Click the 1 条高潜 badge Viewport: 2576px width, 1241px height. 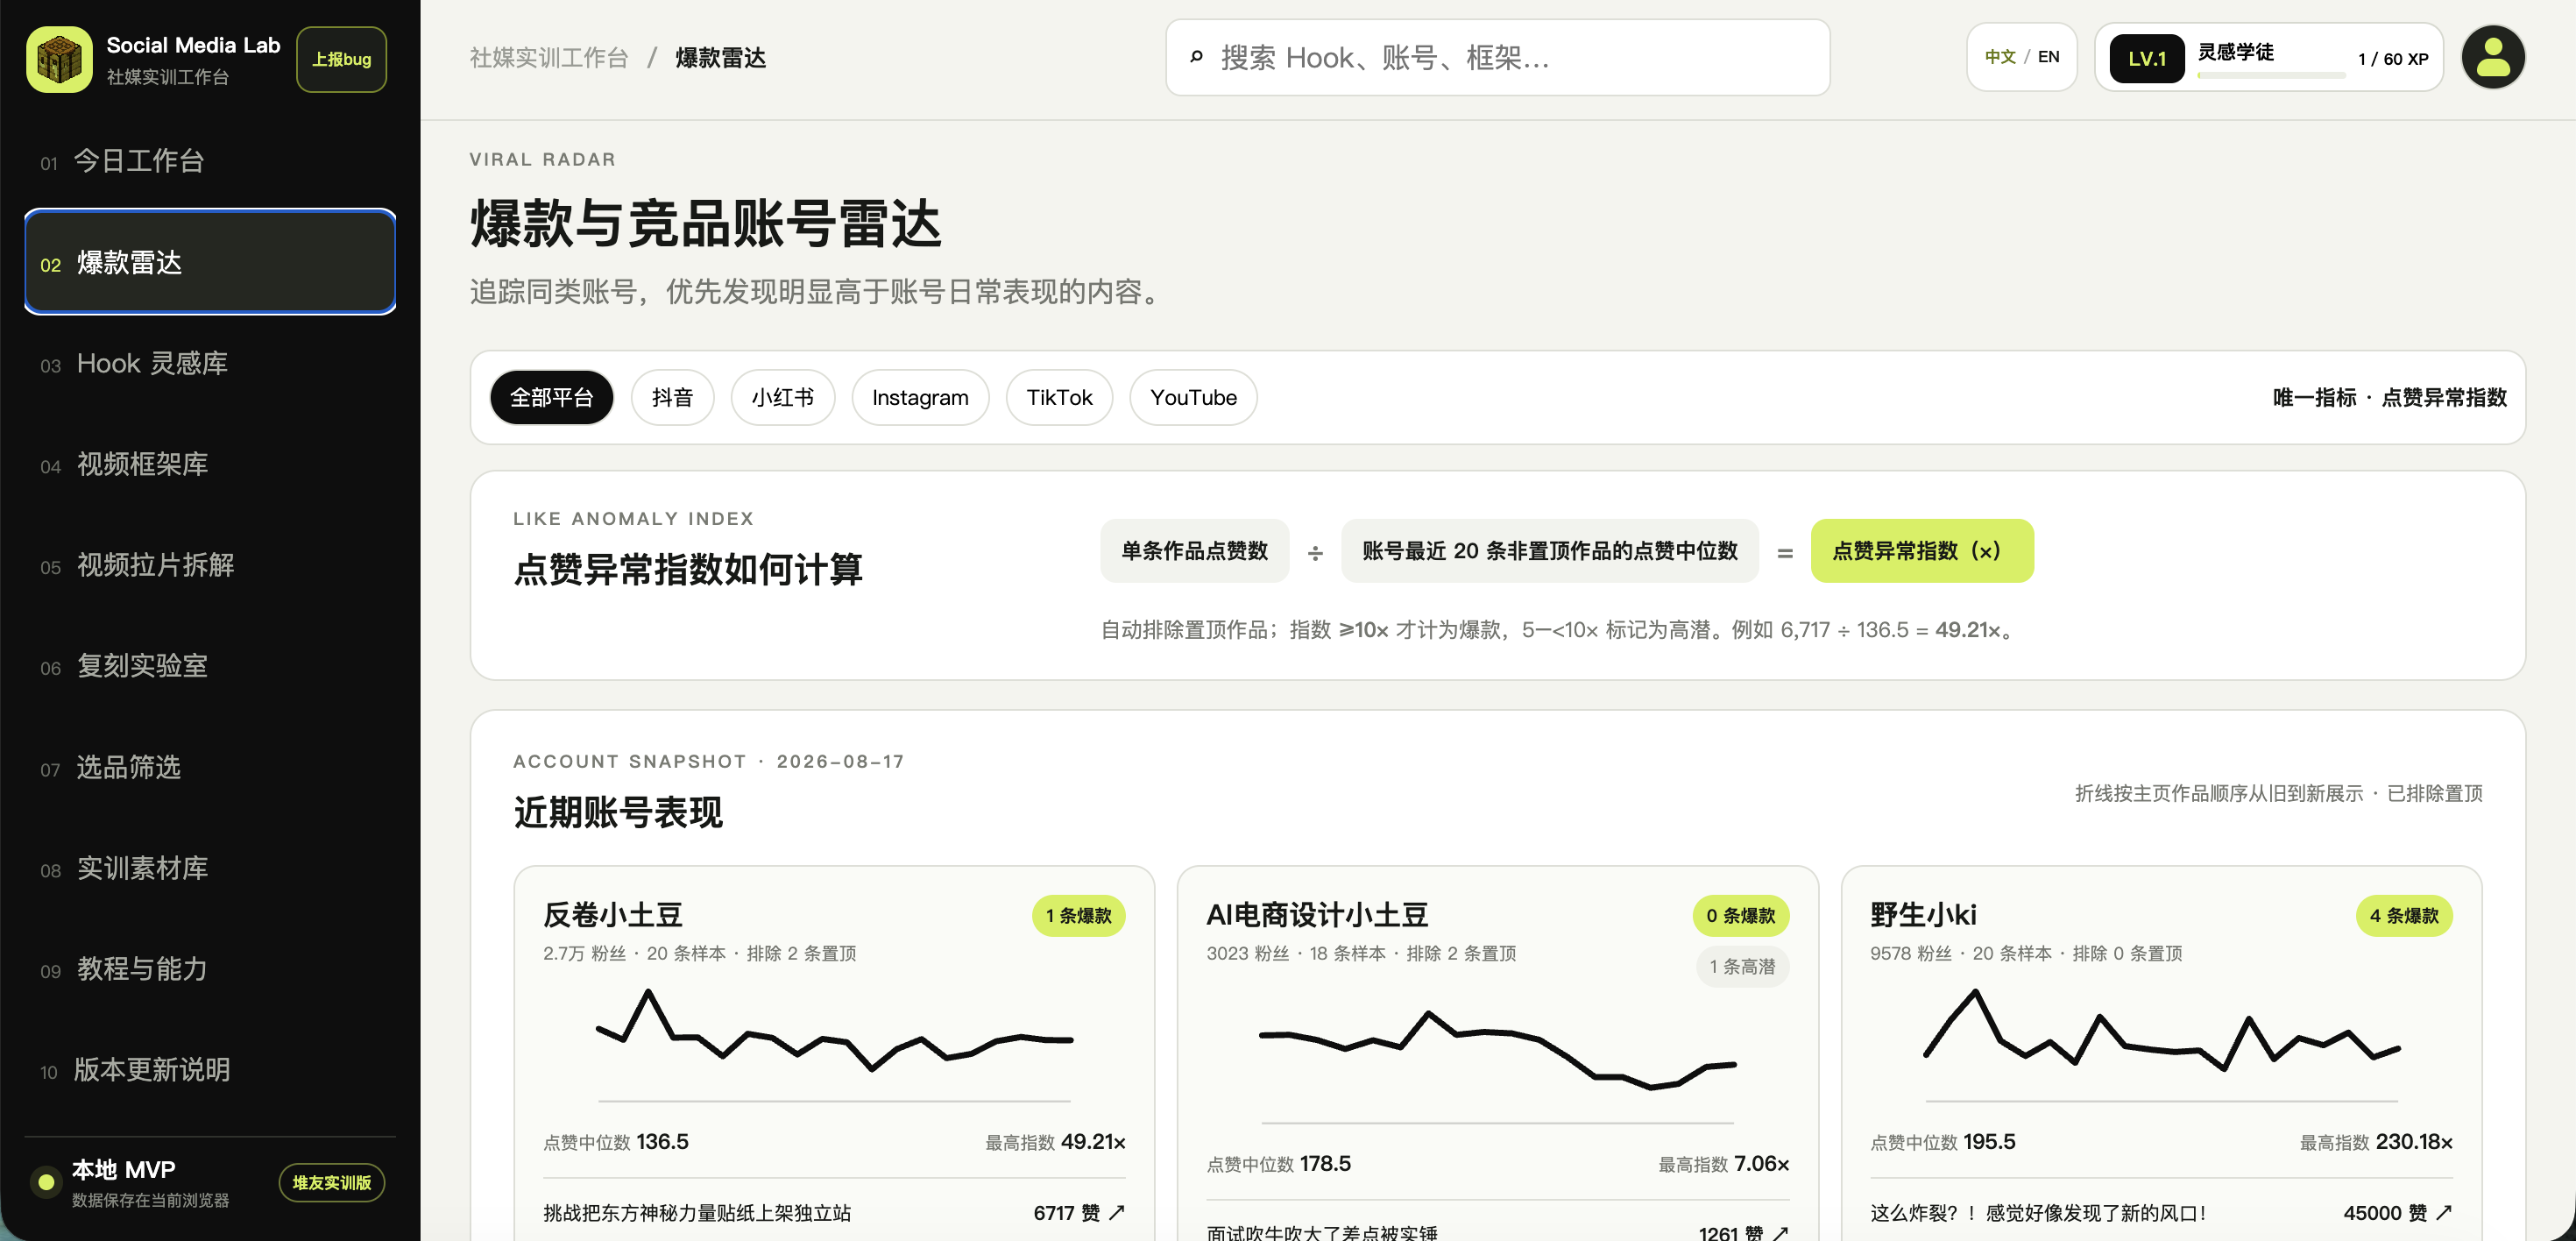1742,966
